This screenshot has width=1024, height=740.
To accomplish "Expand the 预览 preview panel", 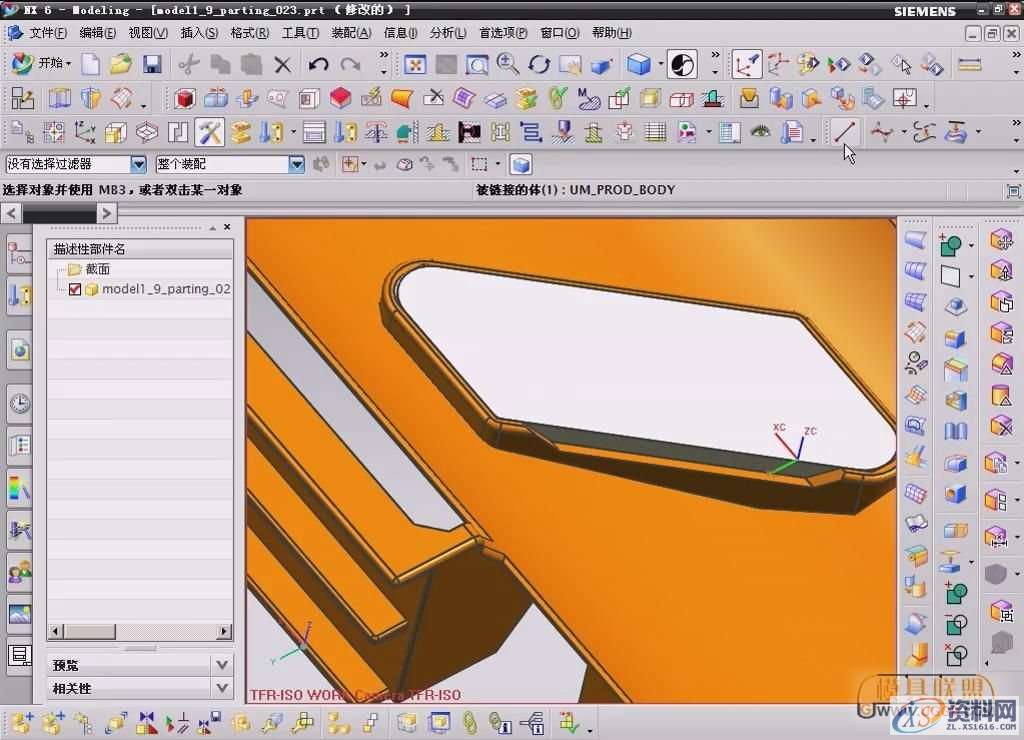I will pos(222,664).
